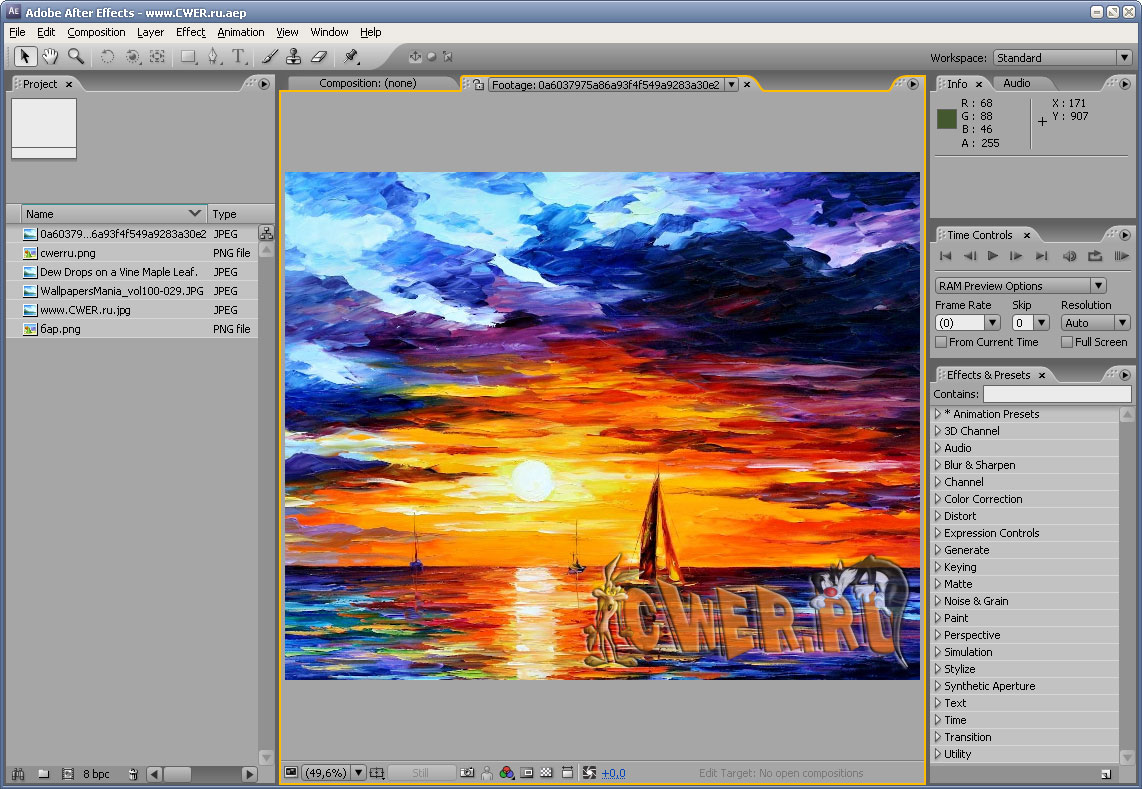This screenshot has width=1142, height=789.
Task: Expand the Blur & Sharpen effects category
Action: click(979, 465)
